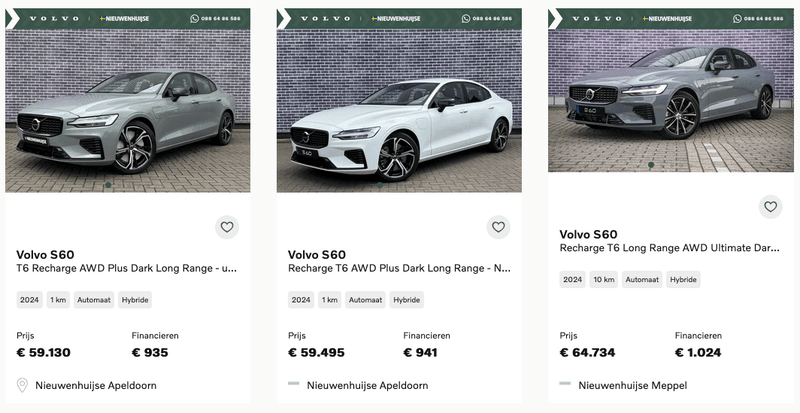The image size is (800, 413).
Task: Click the Hybride tag on the first card
Action: point(135,300)
